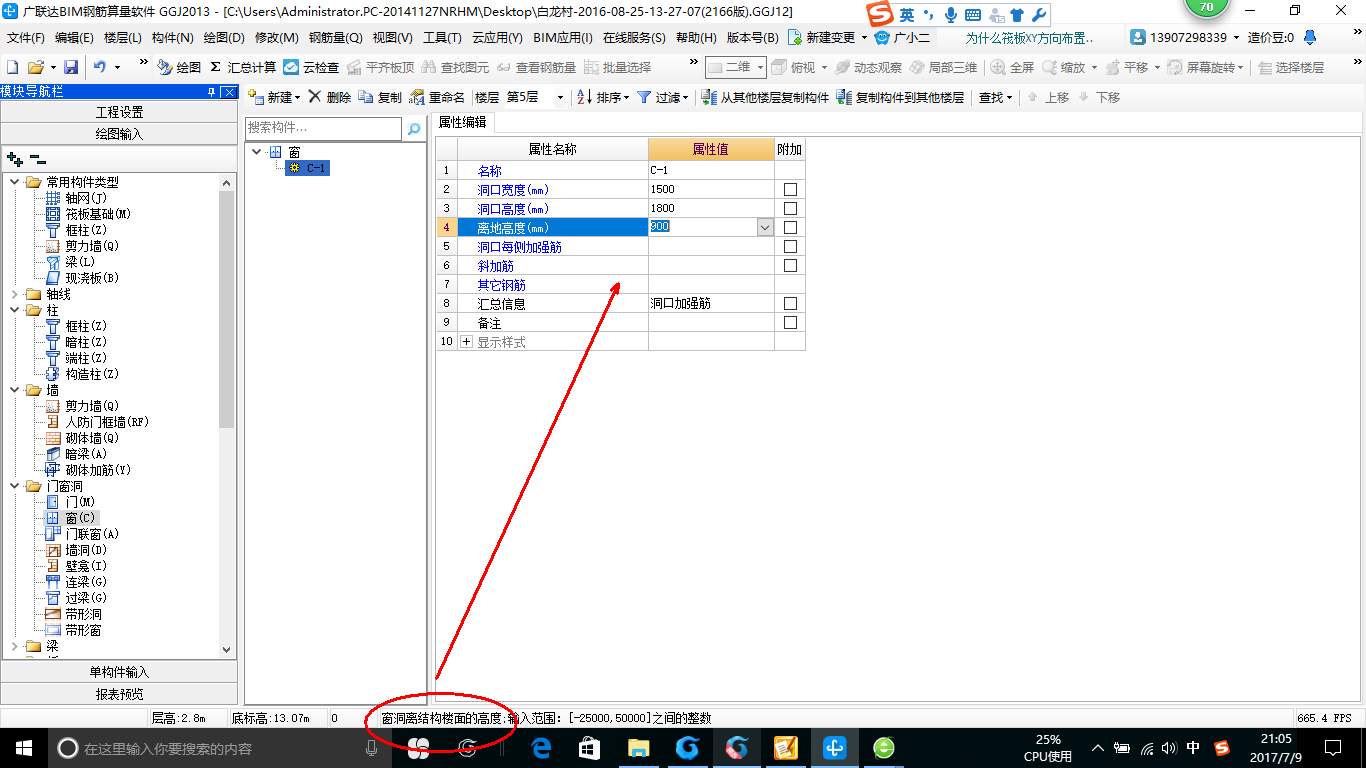Open Edge browser from taskbar
The height and width of the screenshot is (768, 1366).
tap(541, 748)
